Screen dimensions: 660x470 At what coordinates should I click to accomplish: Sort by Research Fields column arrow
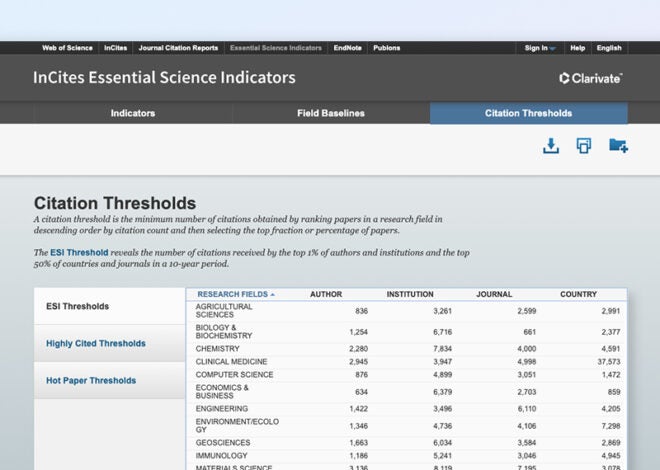tap(273, 295)
